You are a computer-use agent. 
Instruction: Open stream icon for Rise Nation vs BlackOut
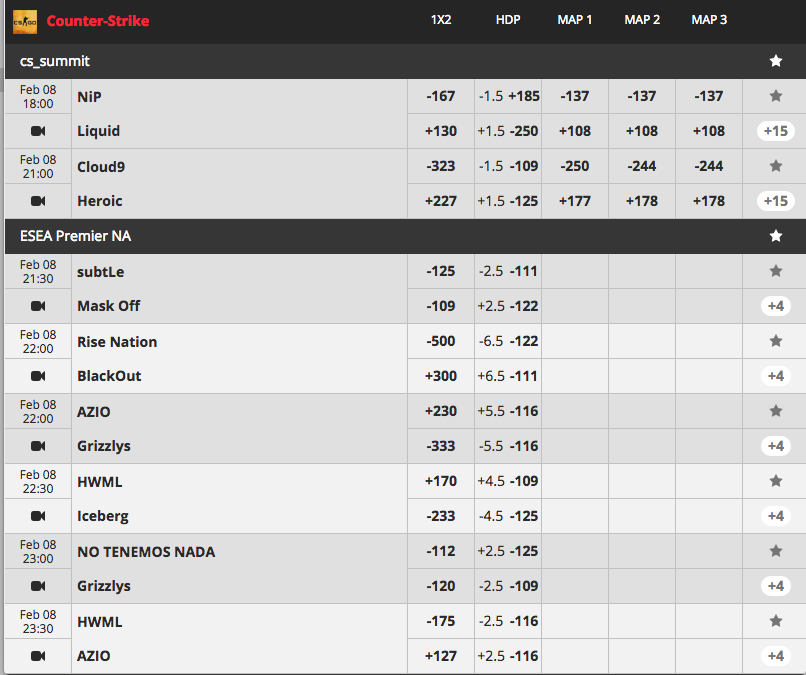tap(38, 376)
